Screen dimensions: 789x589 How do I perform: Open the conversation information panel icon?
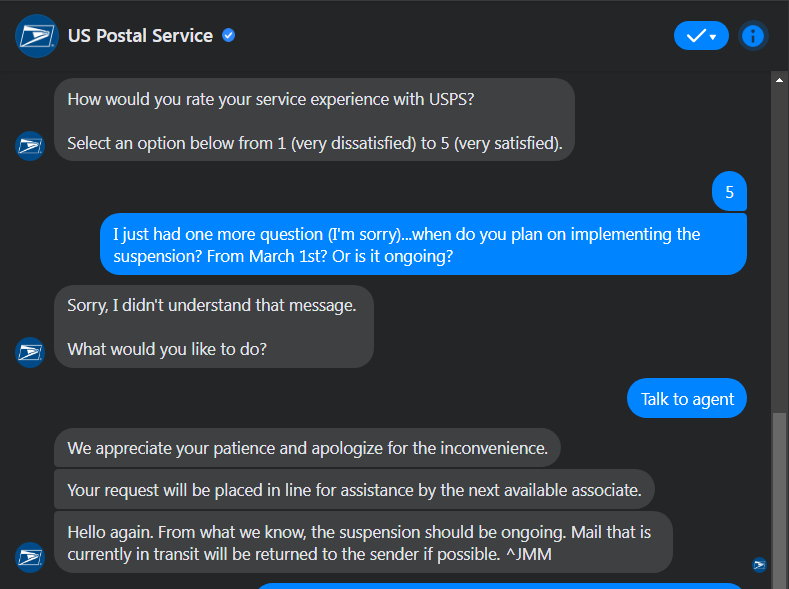tap(753, 36)
